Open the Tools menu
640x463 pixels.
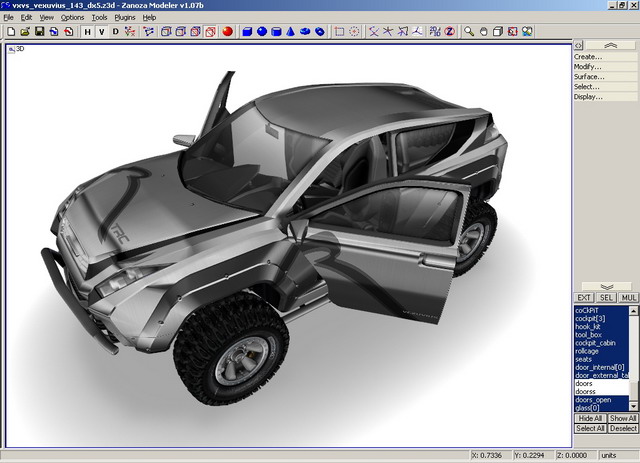point(99,18)
